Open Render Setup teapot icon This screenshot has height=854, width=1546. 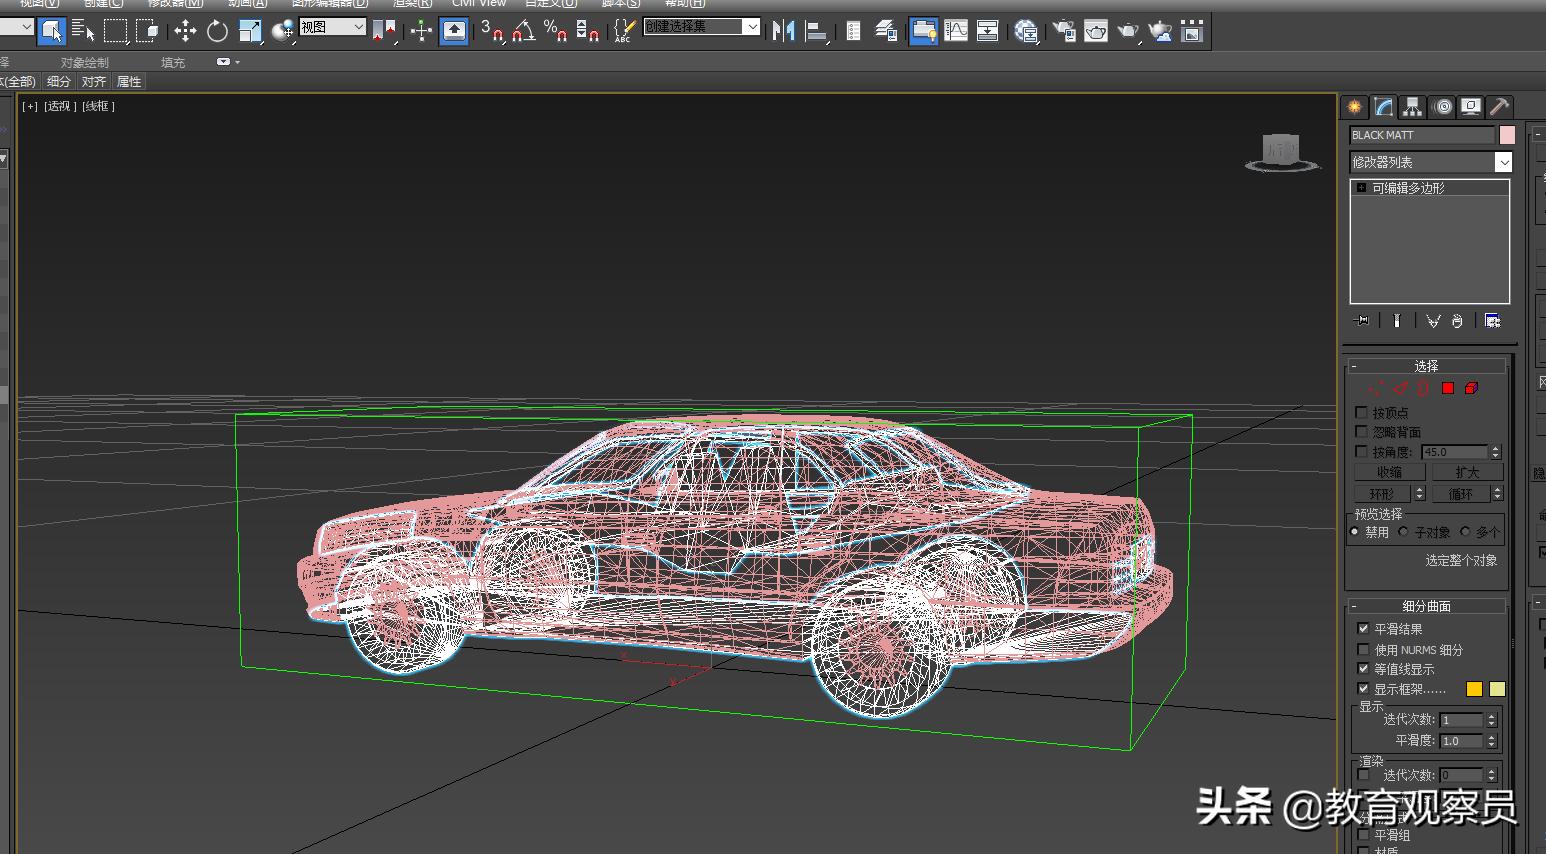[x=1064, y=31]
